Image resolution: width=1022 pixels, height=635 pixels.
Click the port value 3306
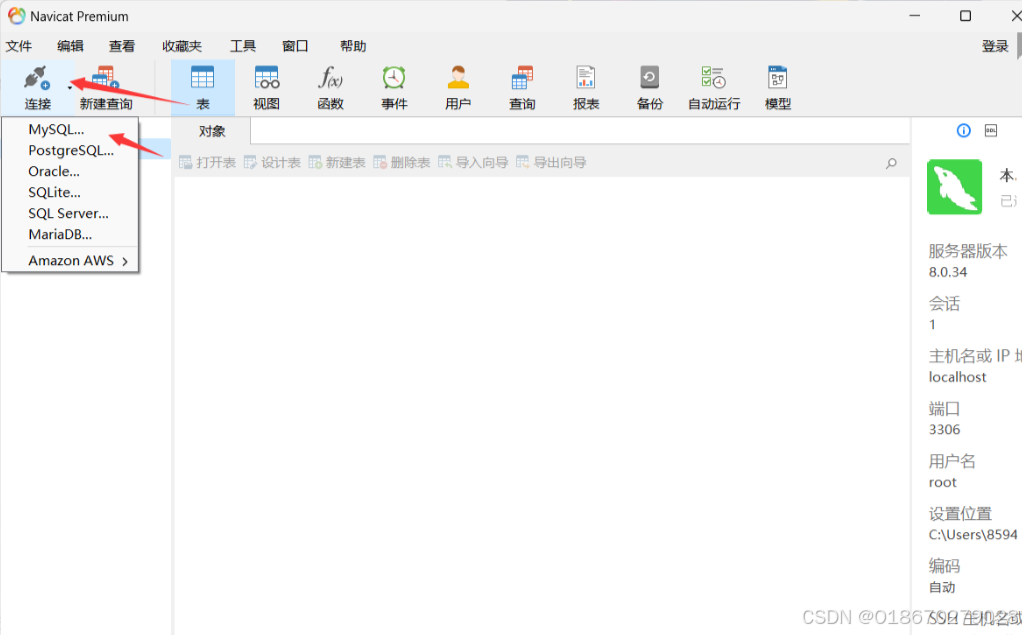tap(944, 430)
